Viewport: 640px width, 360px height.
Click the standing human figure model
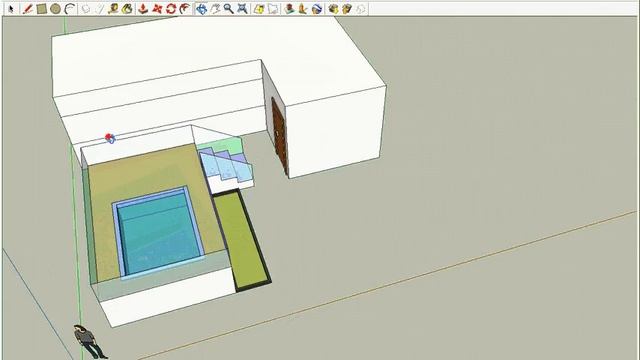tap(89, 342)
